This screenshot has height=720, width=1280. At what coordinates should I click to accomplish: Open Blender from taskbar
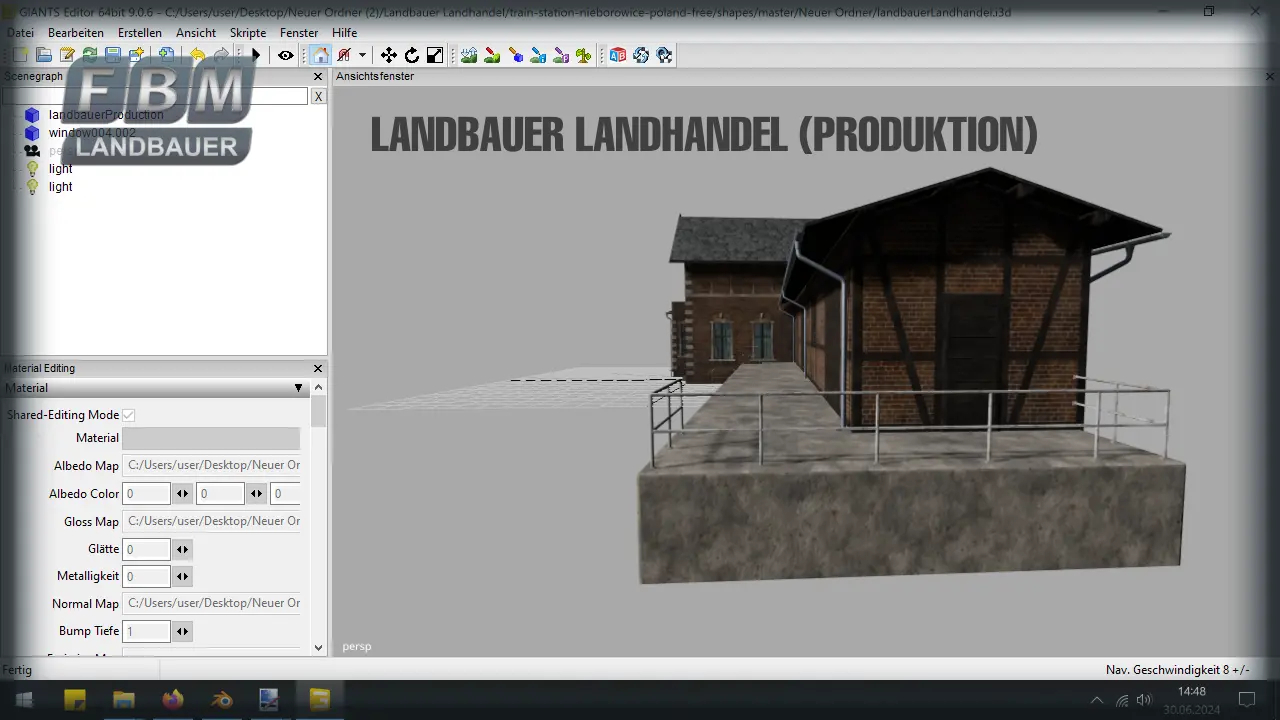tap(221, 699)
